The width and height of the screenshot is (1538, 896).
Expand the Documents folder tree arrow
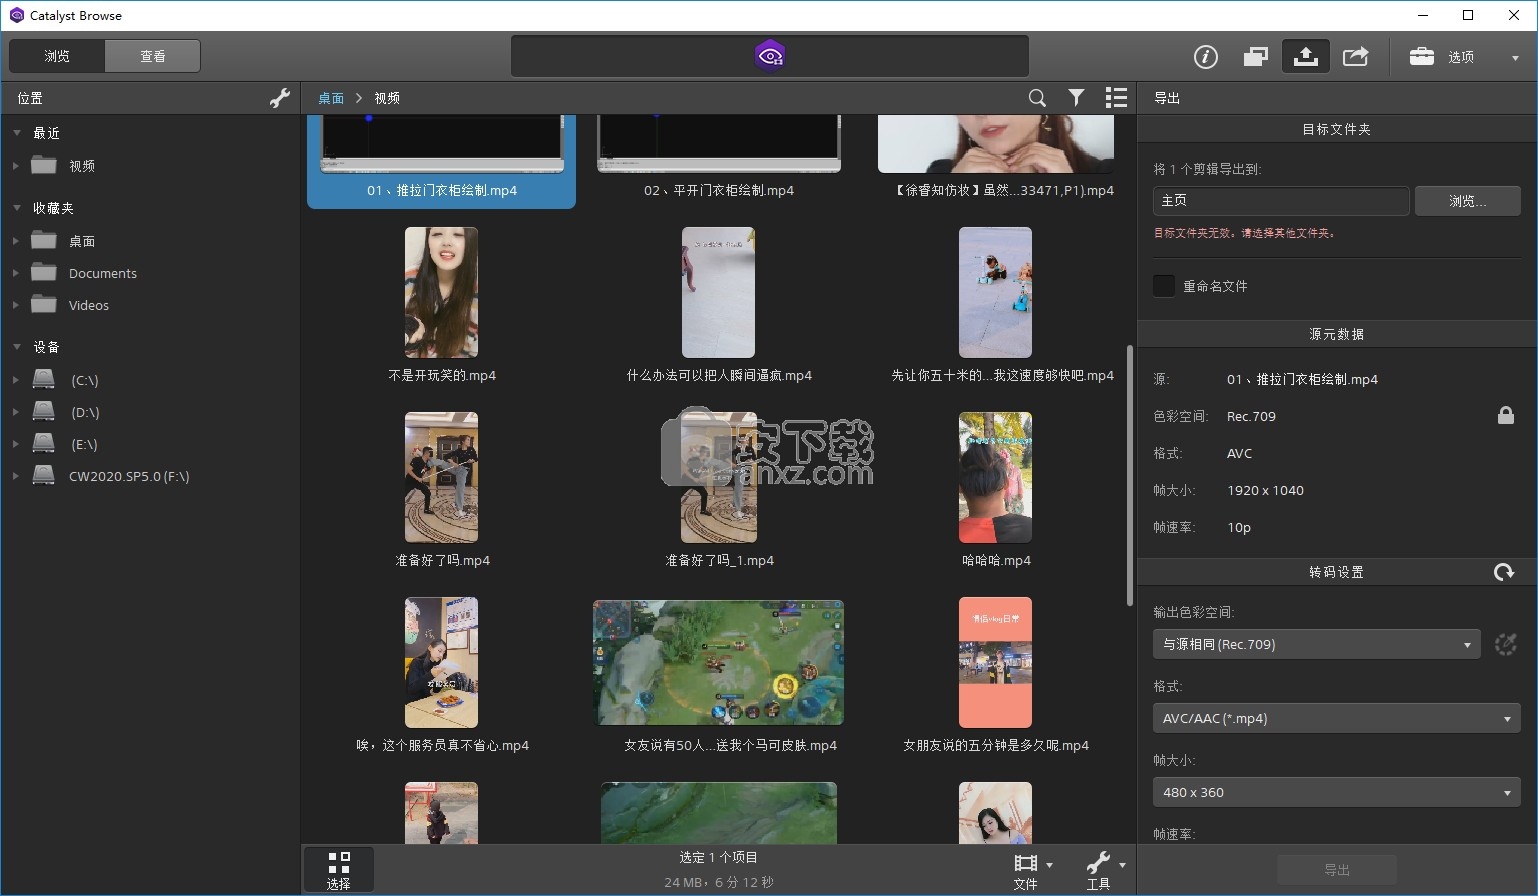[15, 273]
